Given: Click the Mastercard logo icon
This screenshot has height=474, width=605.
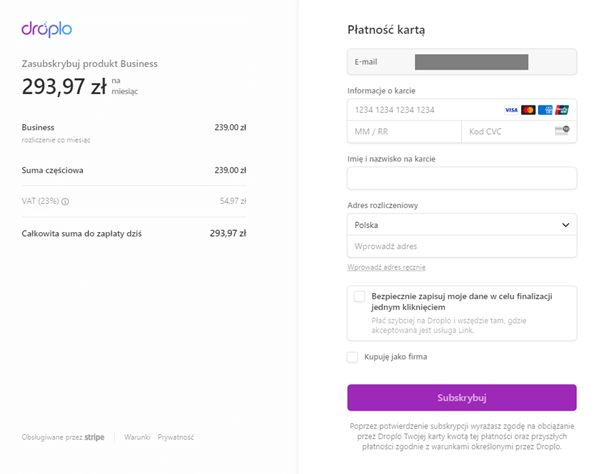Looking at the screenshot, I should 528,110.
